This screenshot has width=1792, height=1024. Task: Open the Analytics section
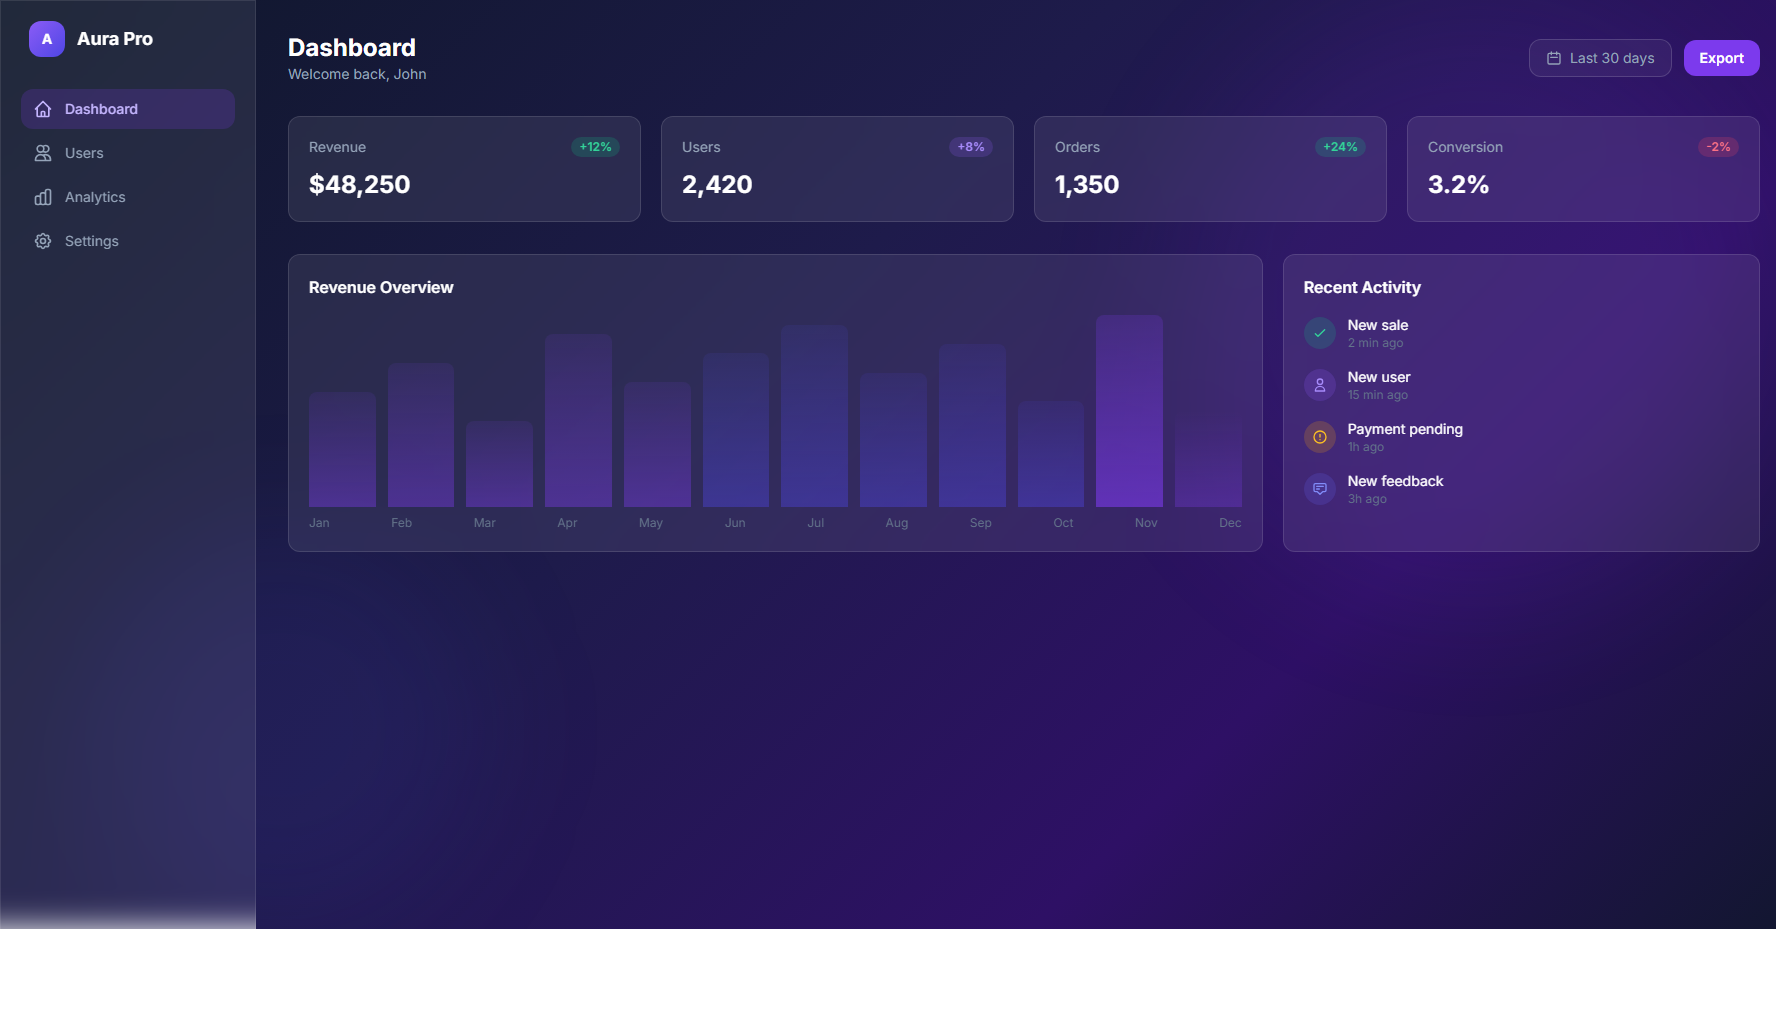pos(128,197)
